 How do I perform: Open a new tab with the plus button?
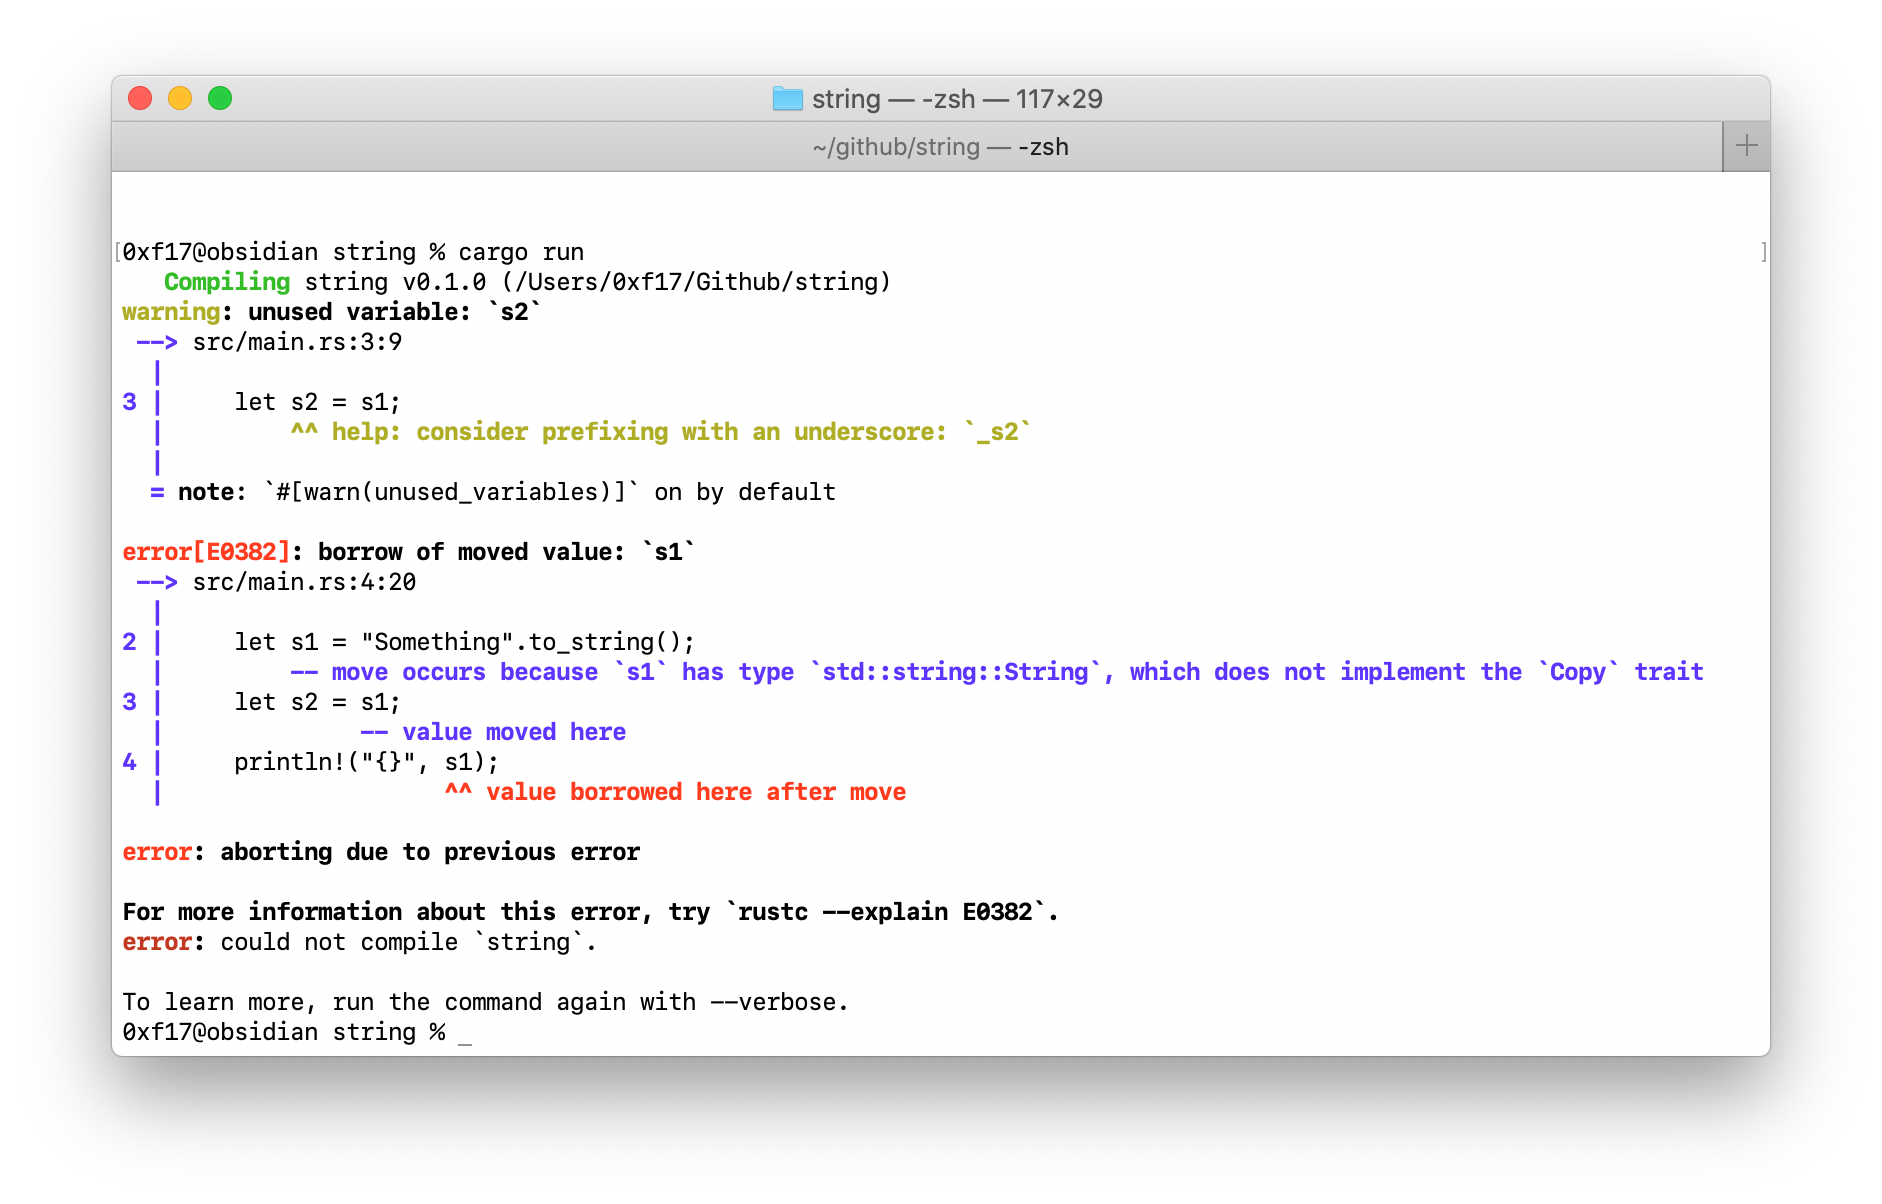1746,145
